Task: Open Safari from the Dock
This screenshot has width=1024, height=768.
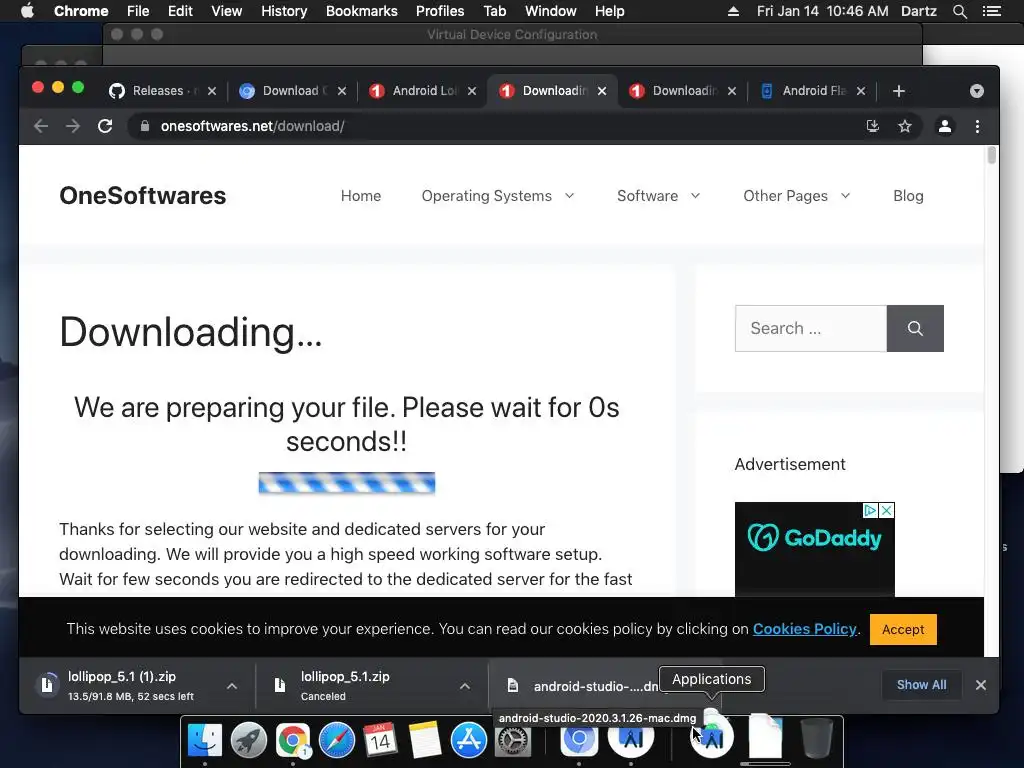Action: coord(336,740)
